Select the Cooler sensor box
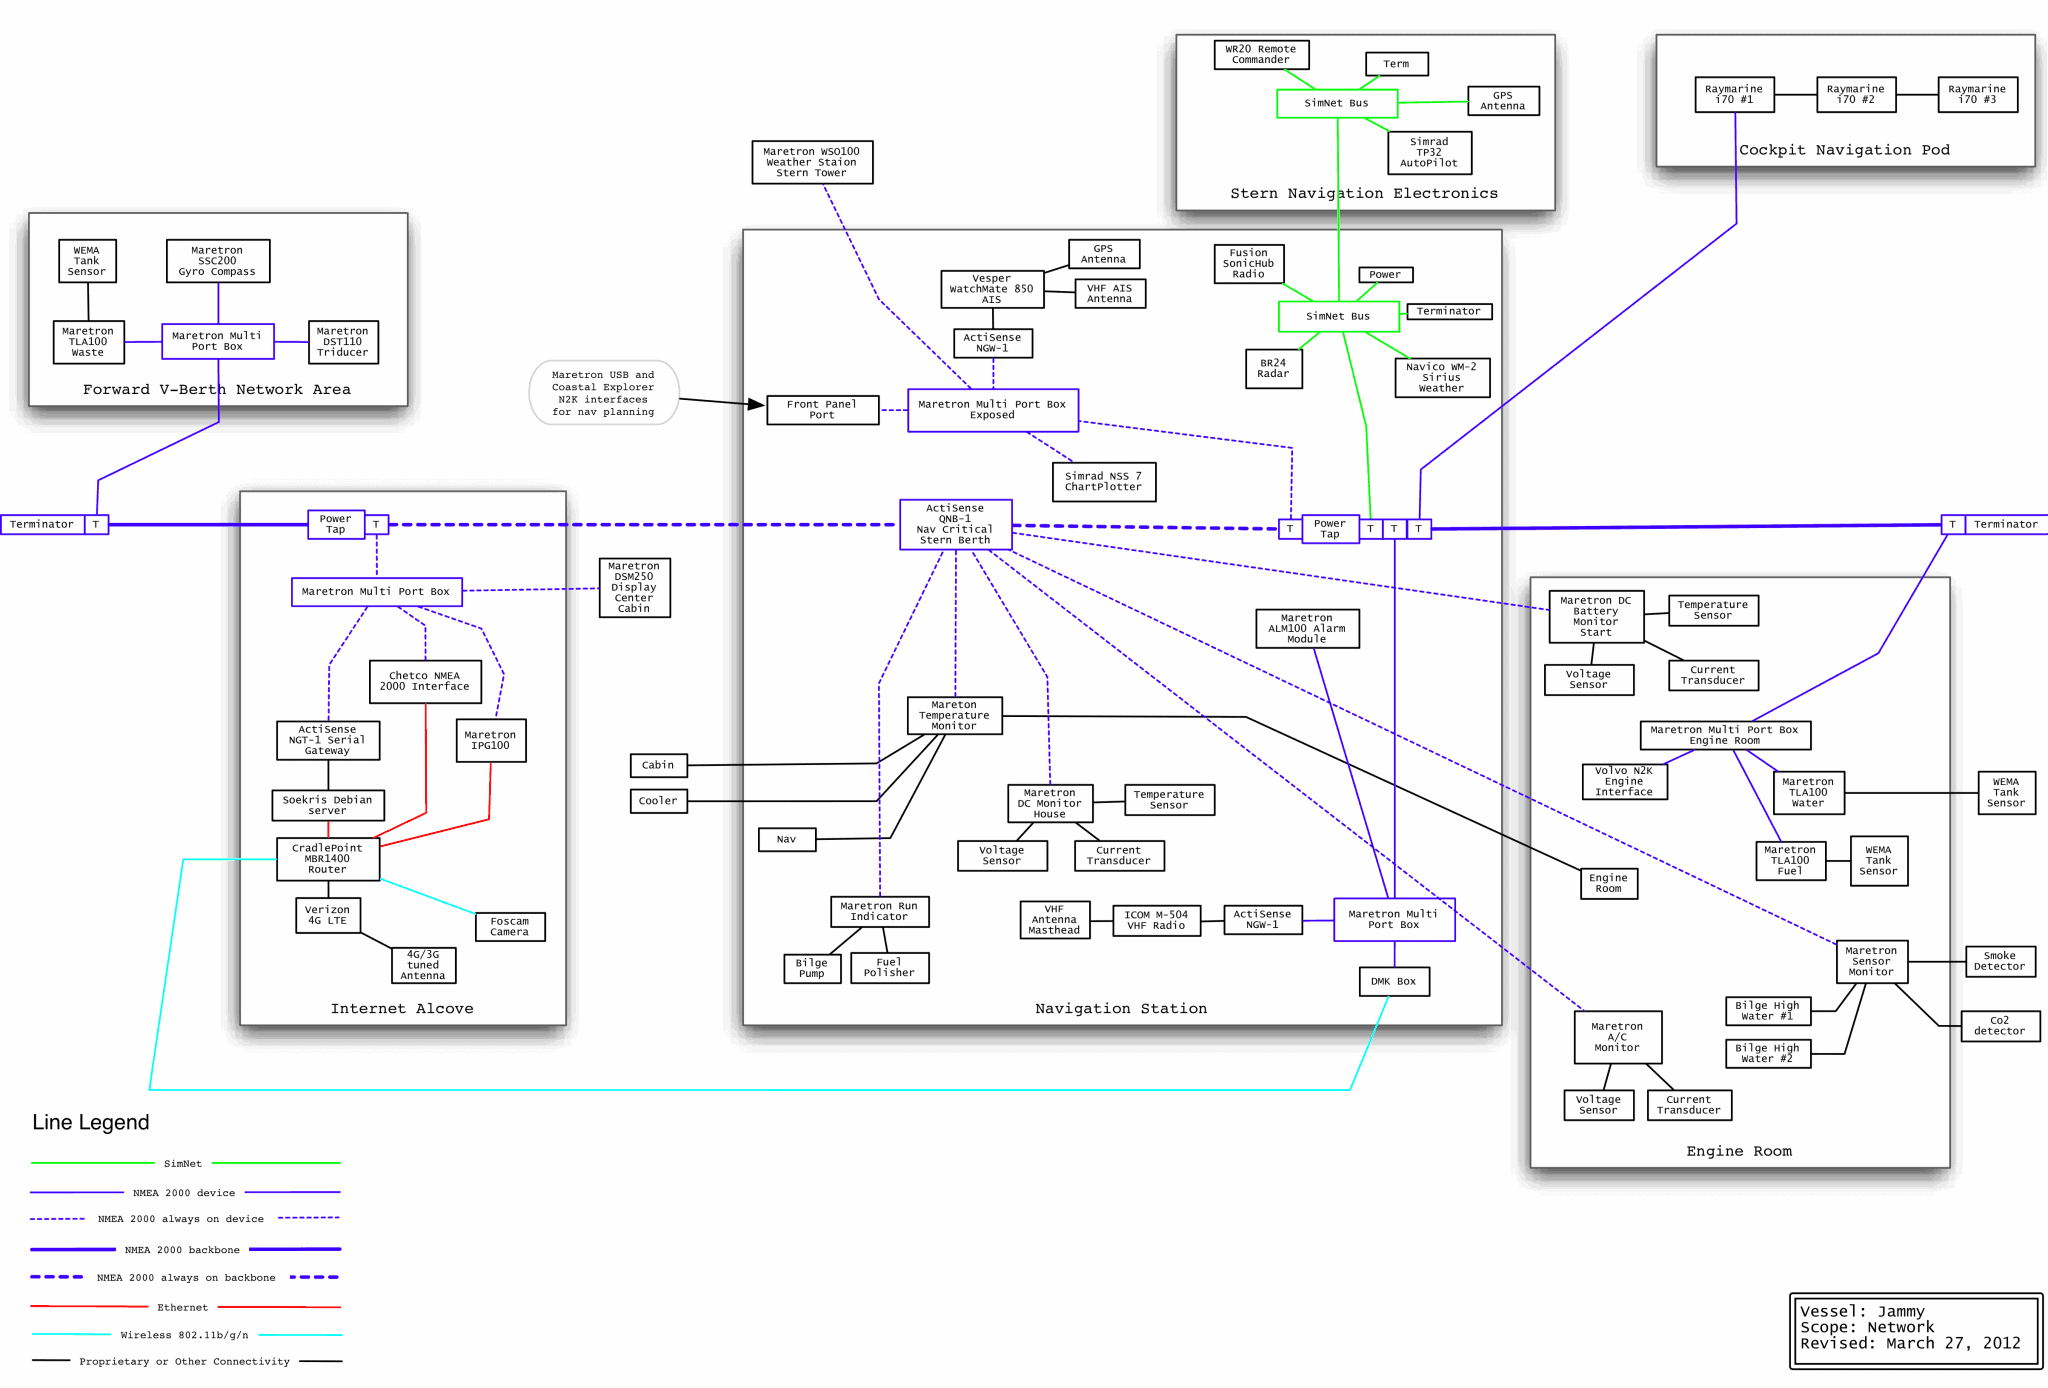 (658, 801)
